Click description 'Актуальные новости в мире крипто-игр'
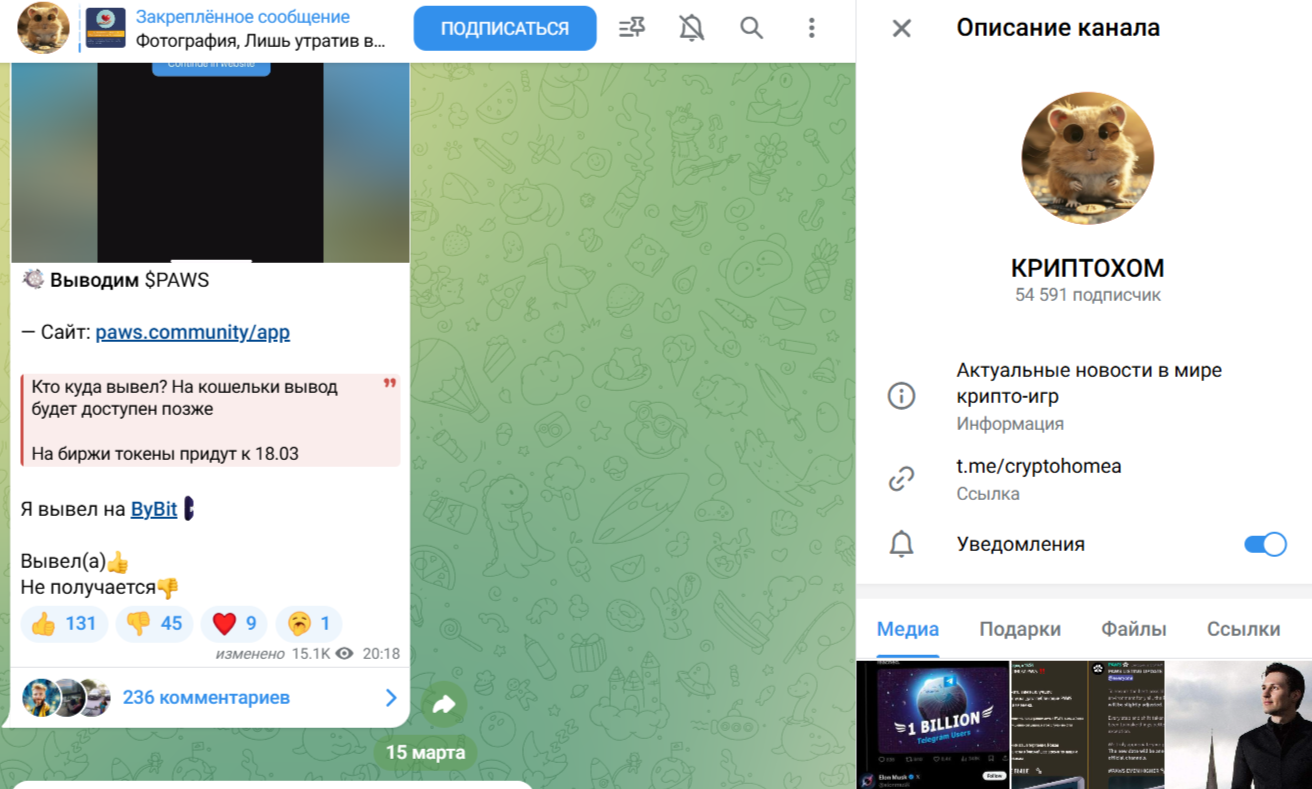The height and width of the screenshot is (789, 1312). tap(1089, 383)
